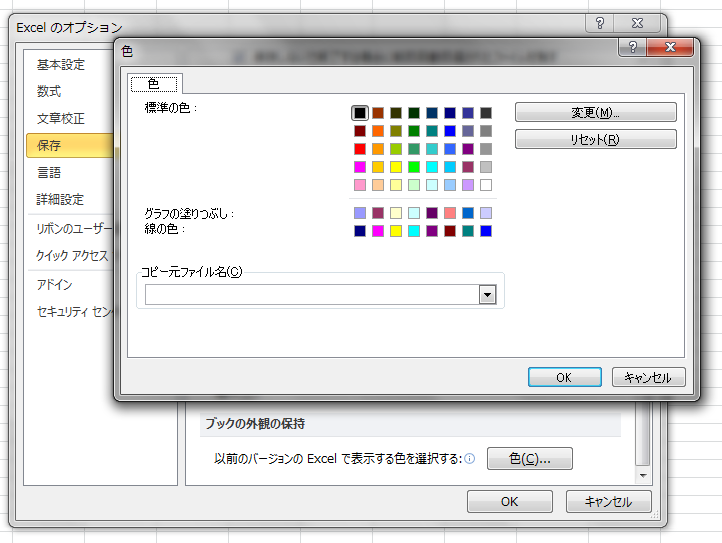Choose the lavender swatch in last standard row
722x543 pixels.
(x=468, y=185)
